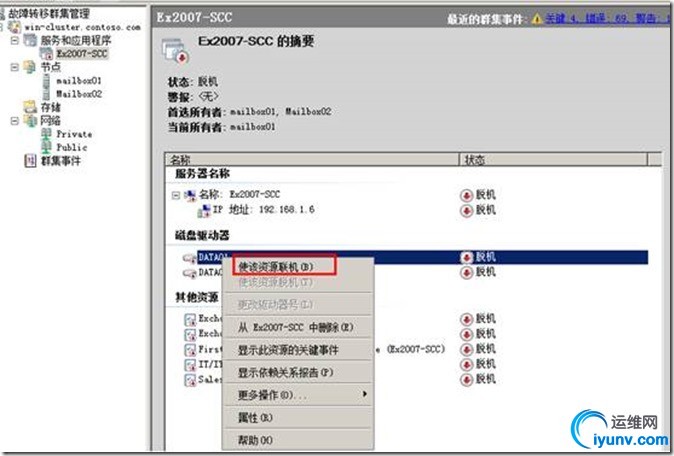Open the recent cluster events link

(x=607, y=18)
